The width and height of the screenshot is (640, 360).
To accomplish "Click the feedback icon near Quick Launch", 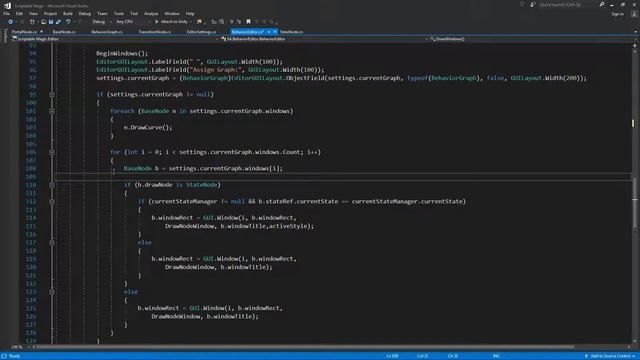I will click(x=533, y=4).
